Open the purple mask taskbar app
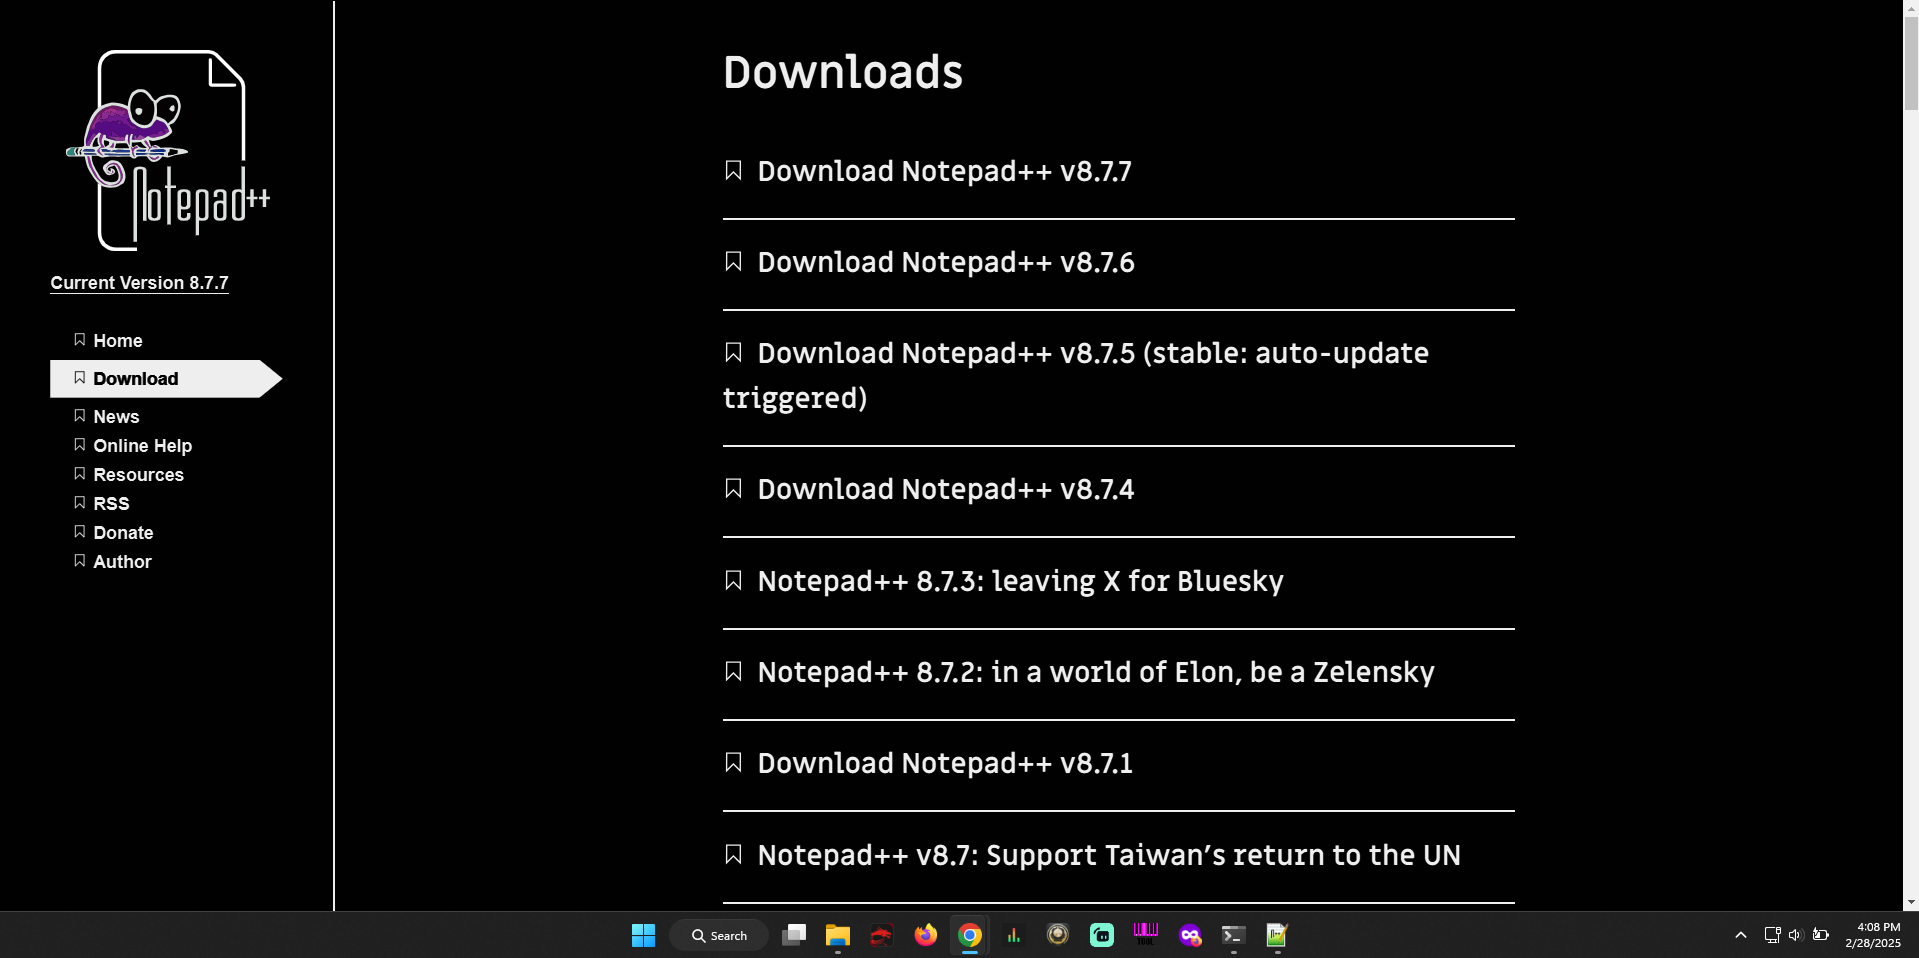 click(x=1190, y=935)
